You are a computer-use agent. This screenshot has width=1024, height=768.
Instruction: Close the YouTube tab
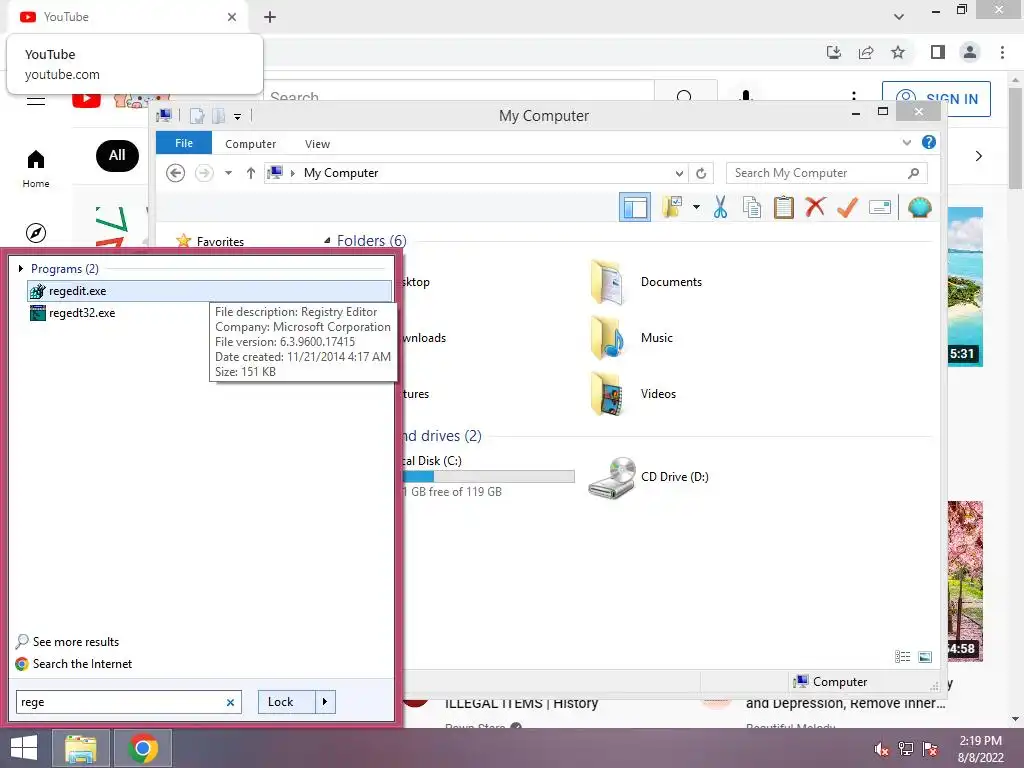(x=232, y=17)
